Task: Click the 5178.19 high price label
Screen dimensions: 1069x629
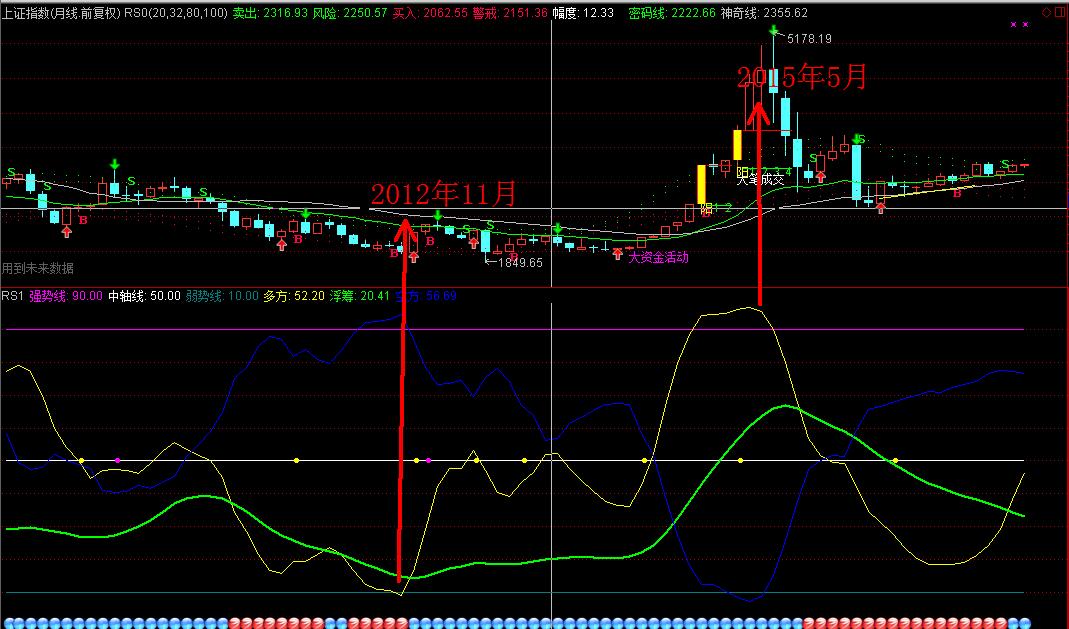Action: pos(809,39)
